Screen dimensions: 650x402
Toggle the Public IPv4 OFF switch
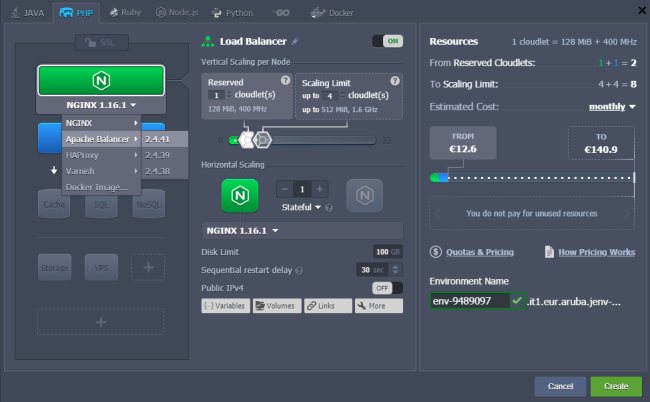point(388,288)
